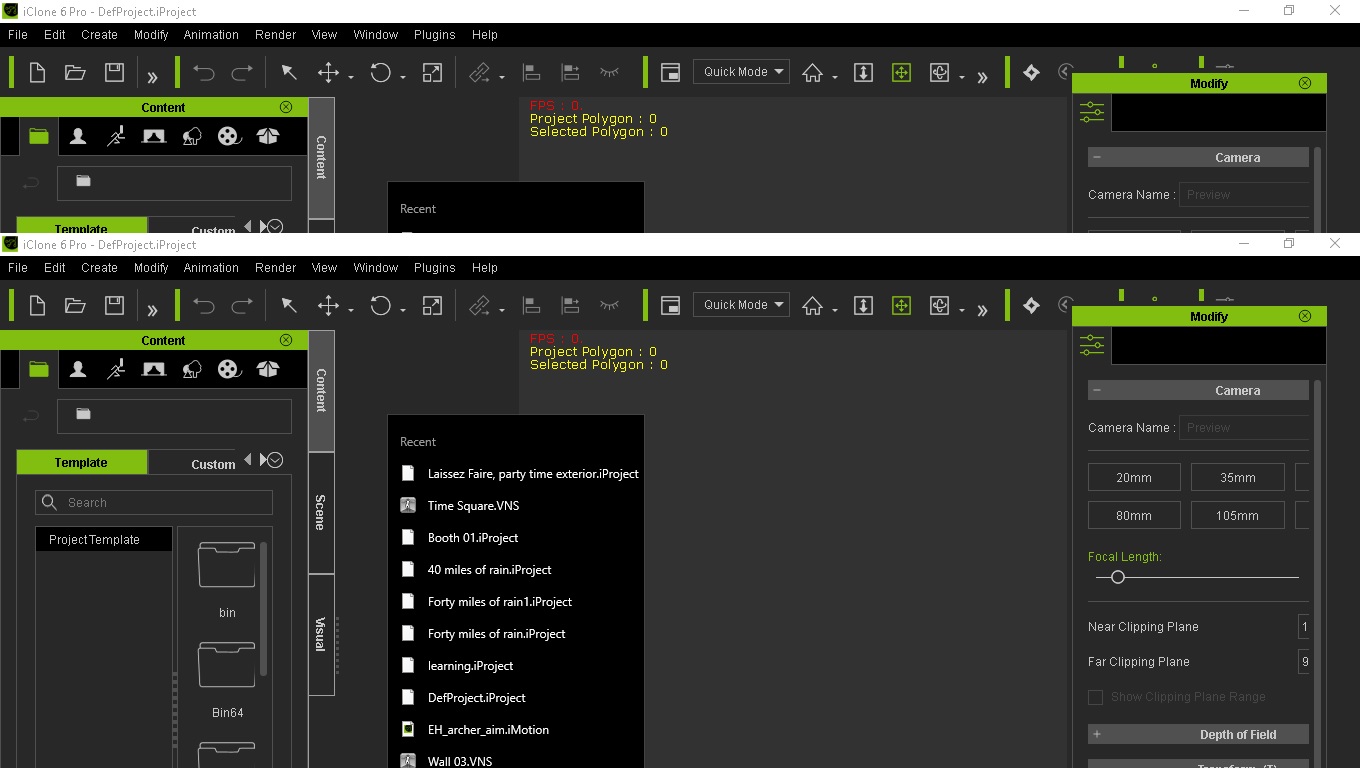Toggle green camera pan icon in upper toolbar

(901, 72)
